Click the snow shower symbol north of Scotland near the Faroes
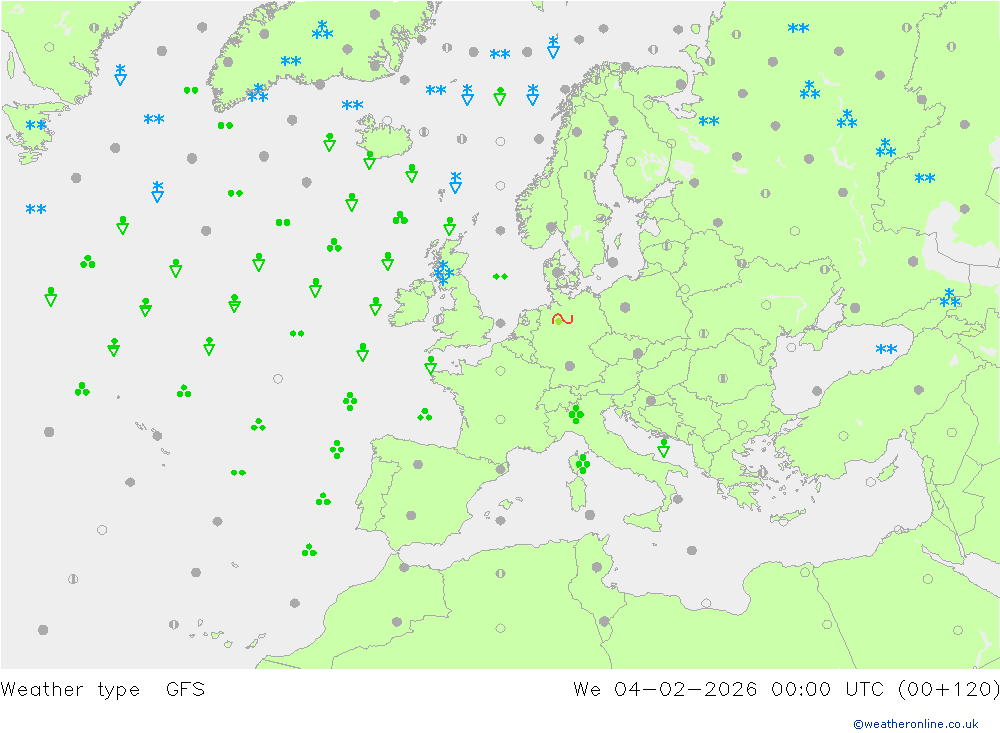1000x733 pixels. [x=455, y=182]
